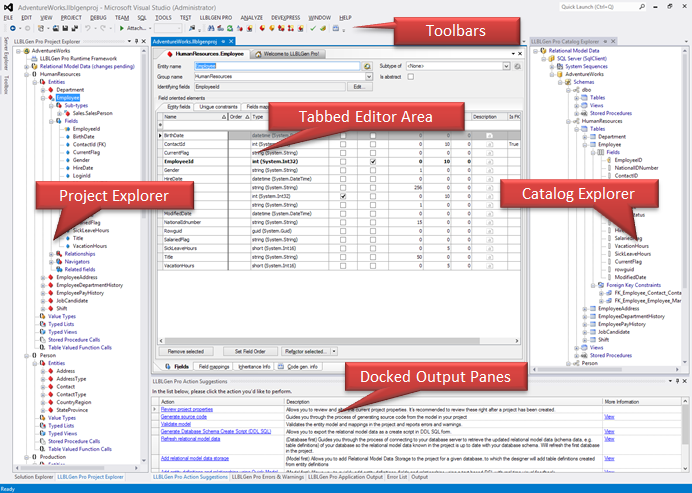The image size is (692, 493).
Task: Click the vertical scrollbar of Action Suggestions list
Action: (685, 435)
